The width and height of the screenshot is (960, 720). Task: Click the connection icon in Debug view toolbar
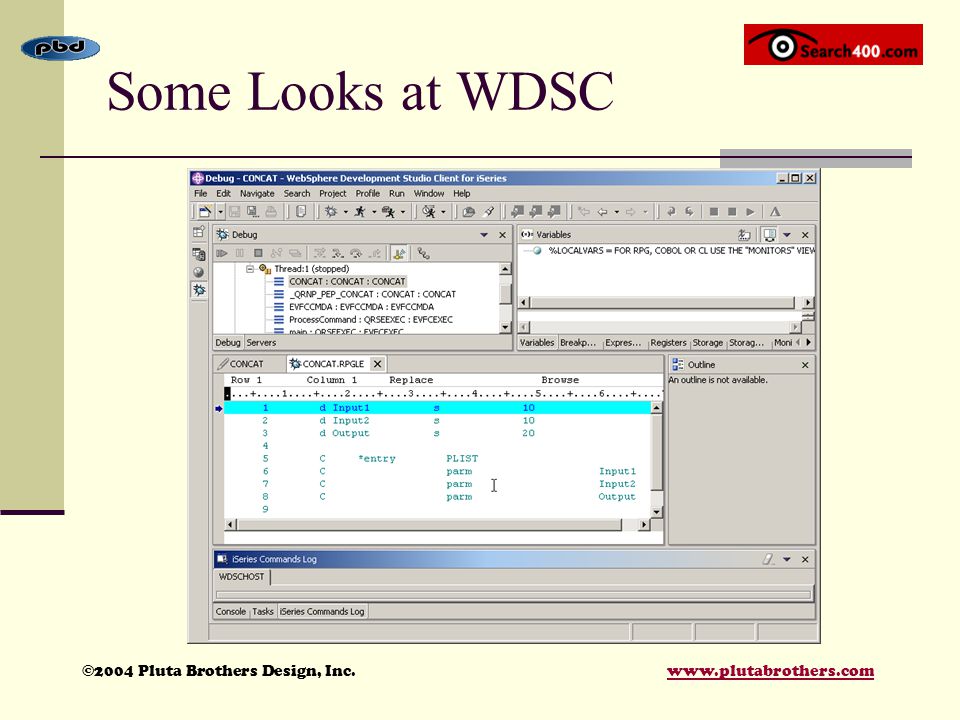423,253
